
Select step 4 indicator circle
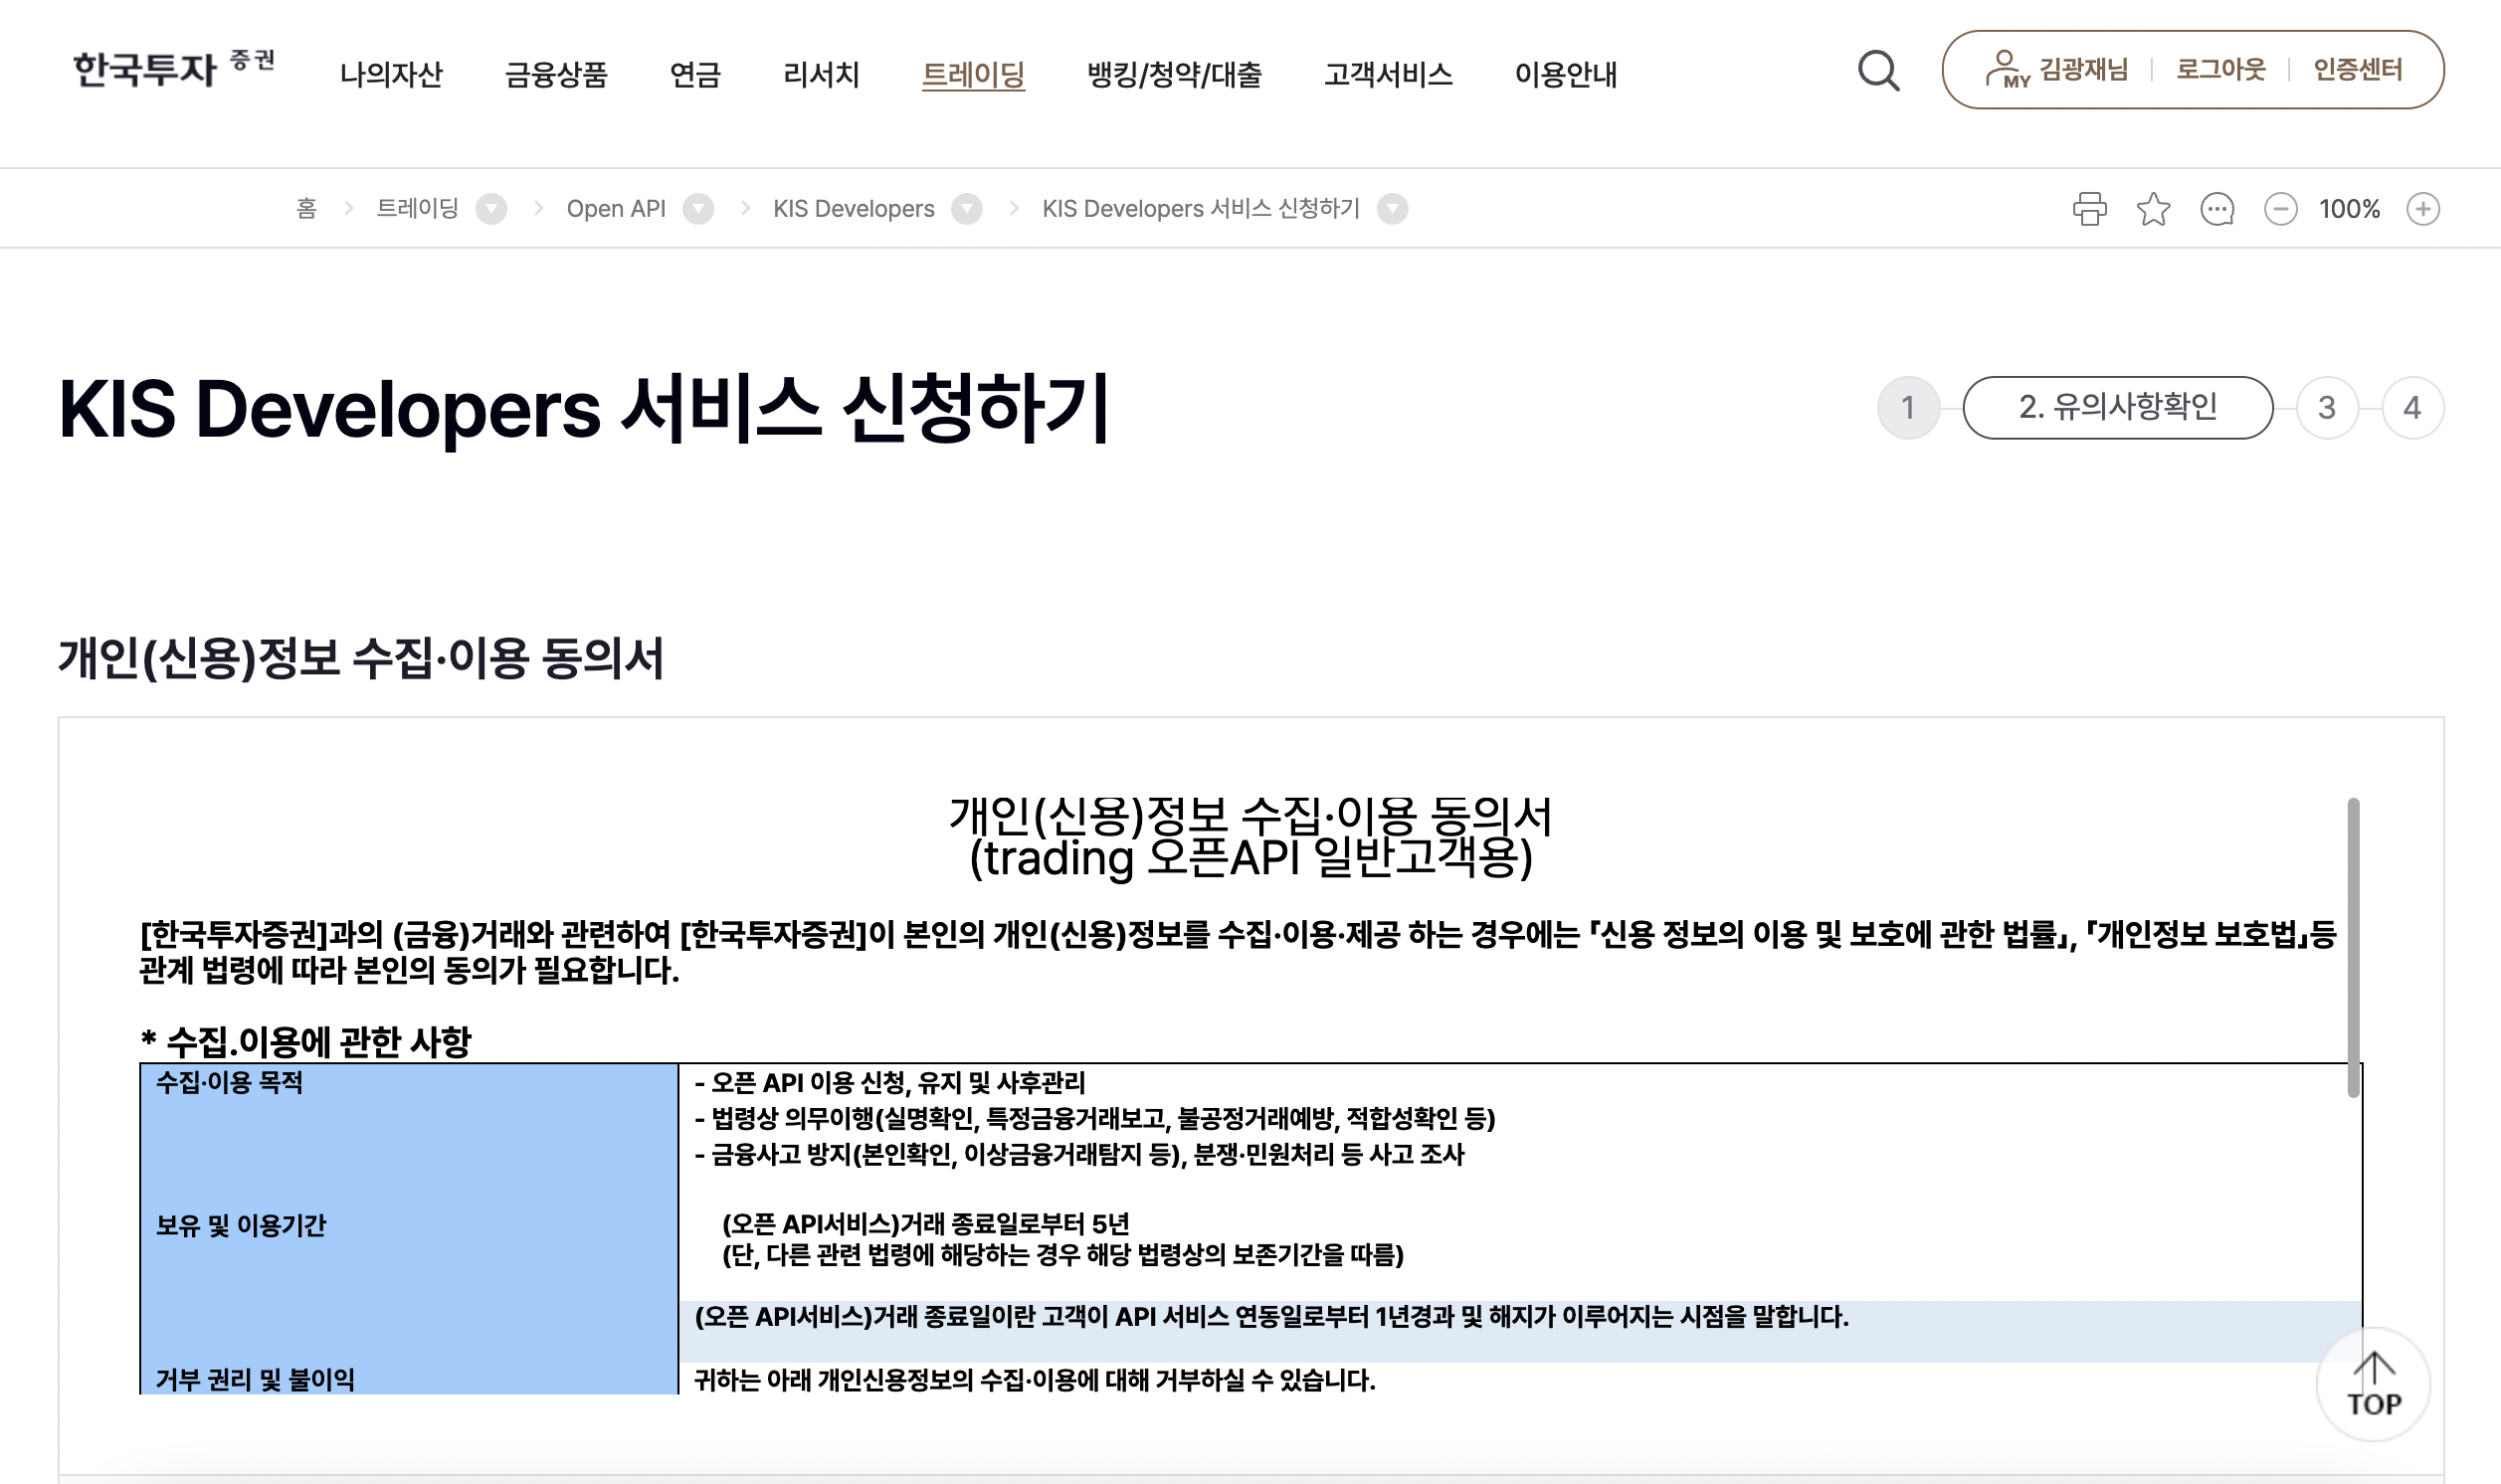[2412, 408]
